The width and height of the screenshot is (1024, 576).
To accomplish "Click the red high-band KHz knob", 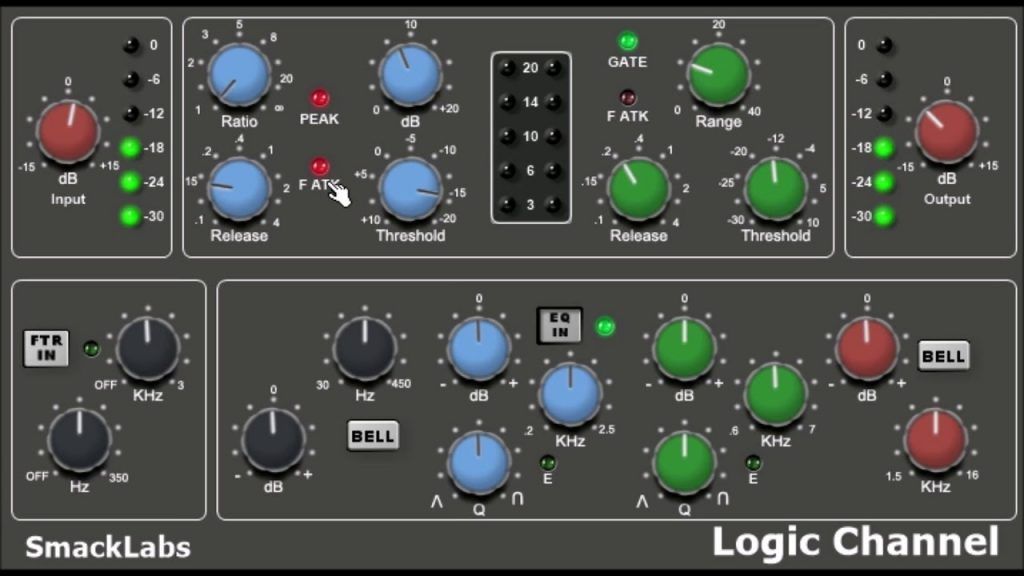I will click(x=935, y=439).
